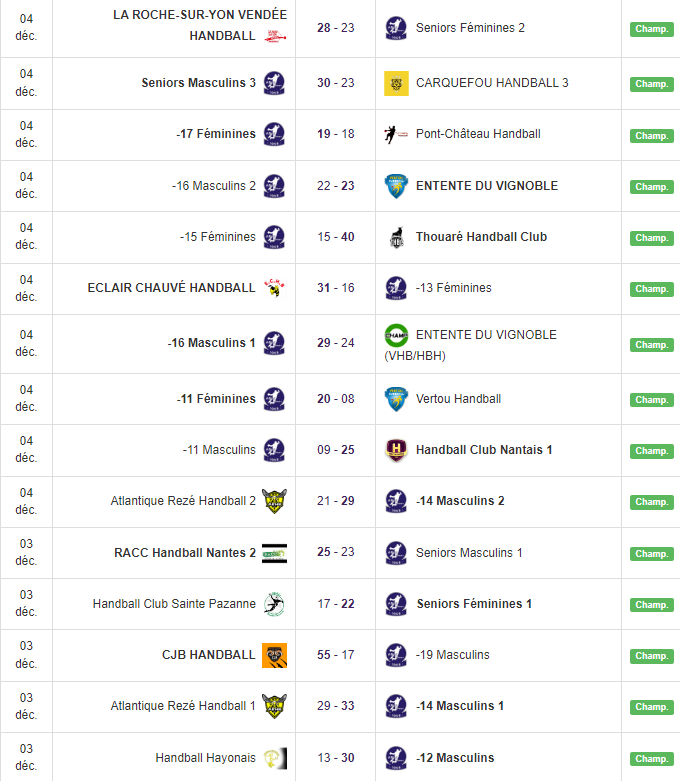This screenshot has height=781, width=680.
Task: Click the Champ. badge for Handball Hayonais match
Action: 651,759
